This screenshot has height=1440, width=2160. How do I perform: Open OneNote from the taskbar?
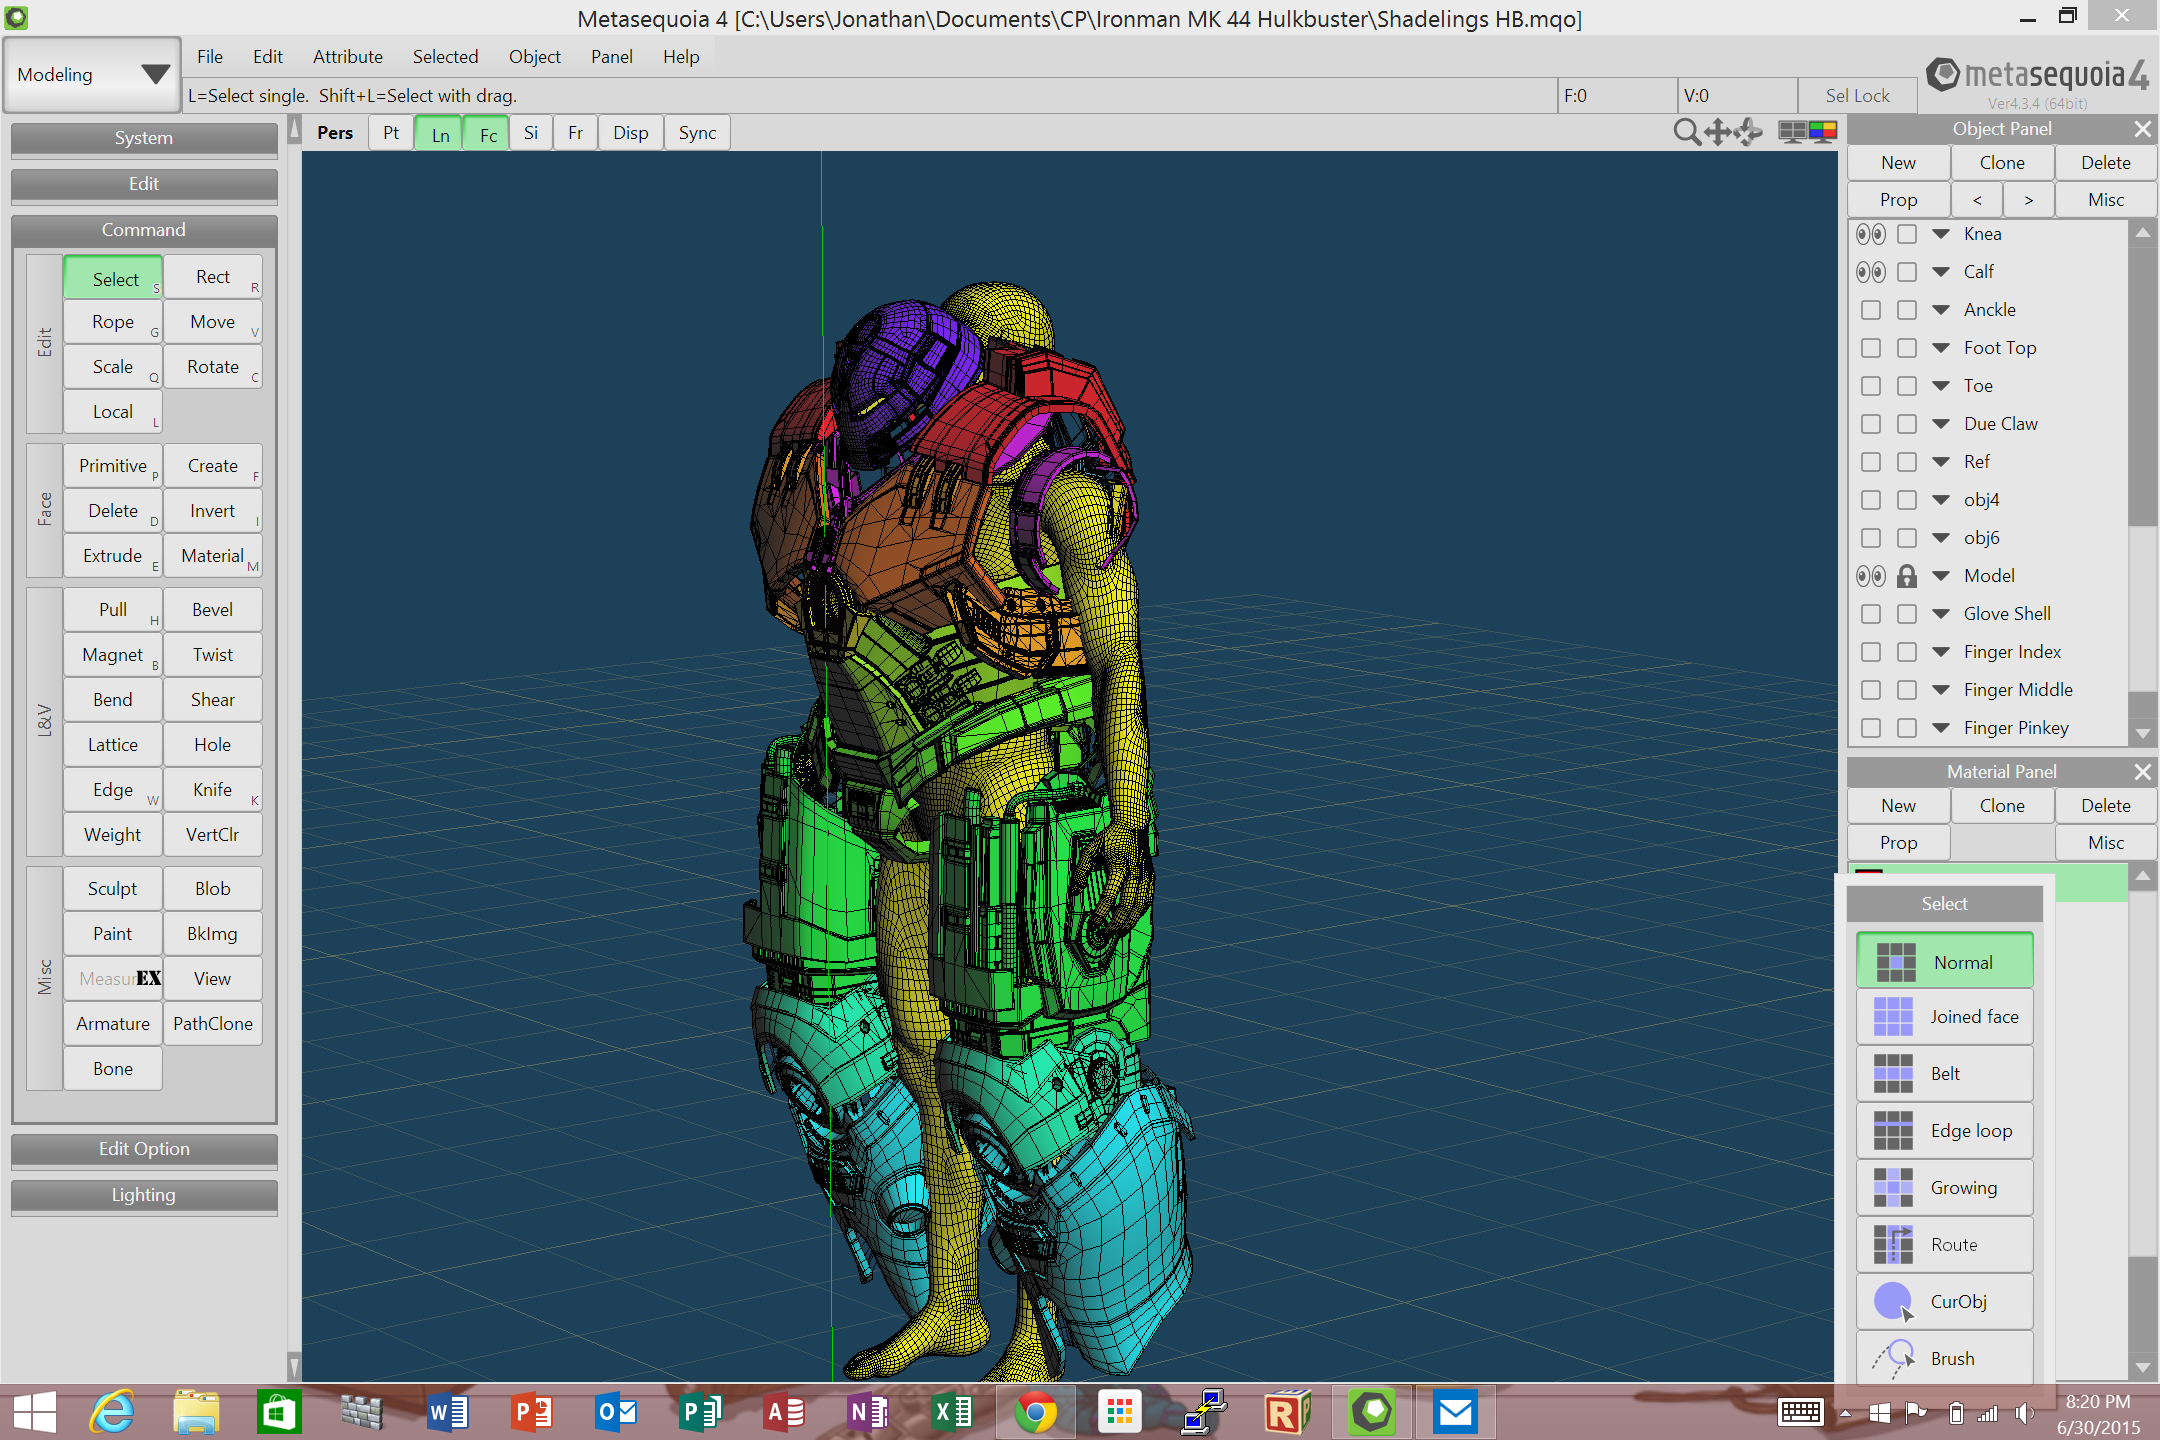[x=868, y=1412]
